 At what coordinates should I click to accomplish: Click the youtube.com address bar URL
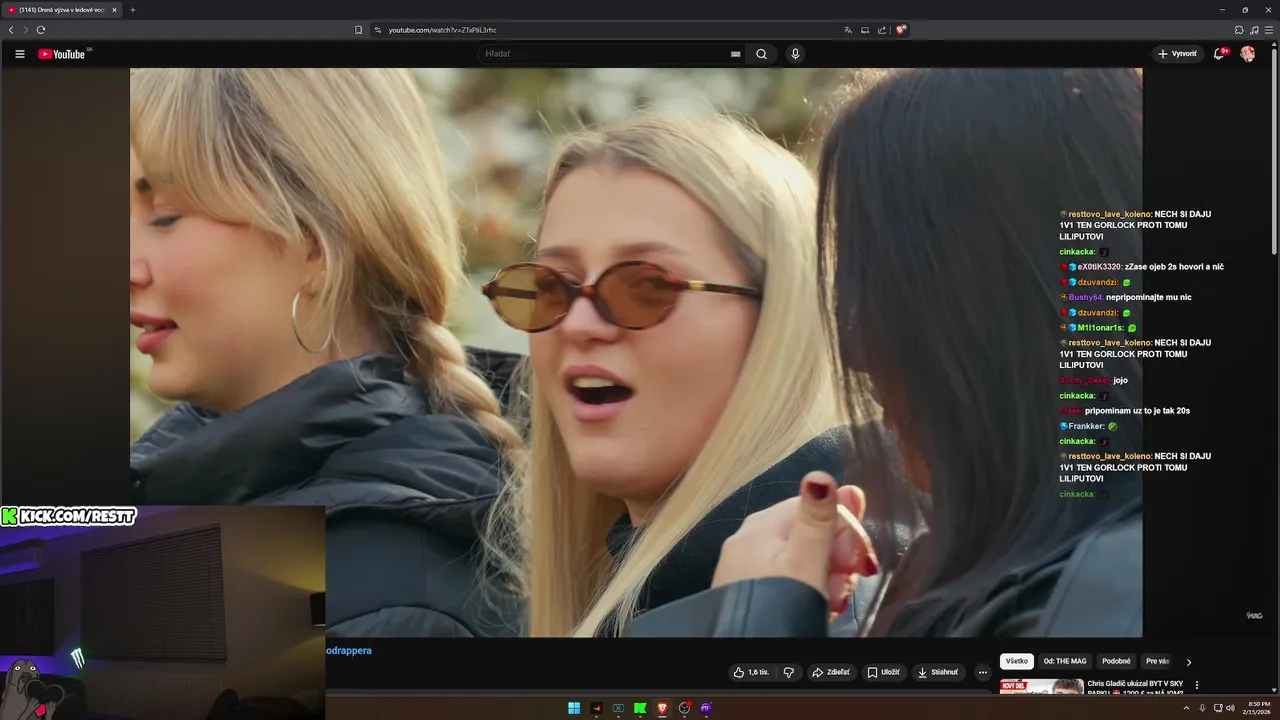click(x=442, y=30)
